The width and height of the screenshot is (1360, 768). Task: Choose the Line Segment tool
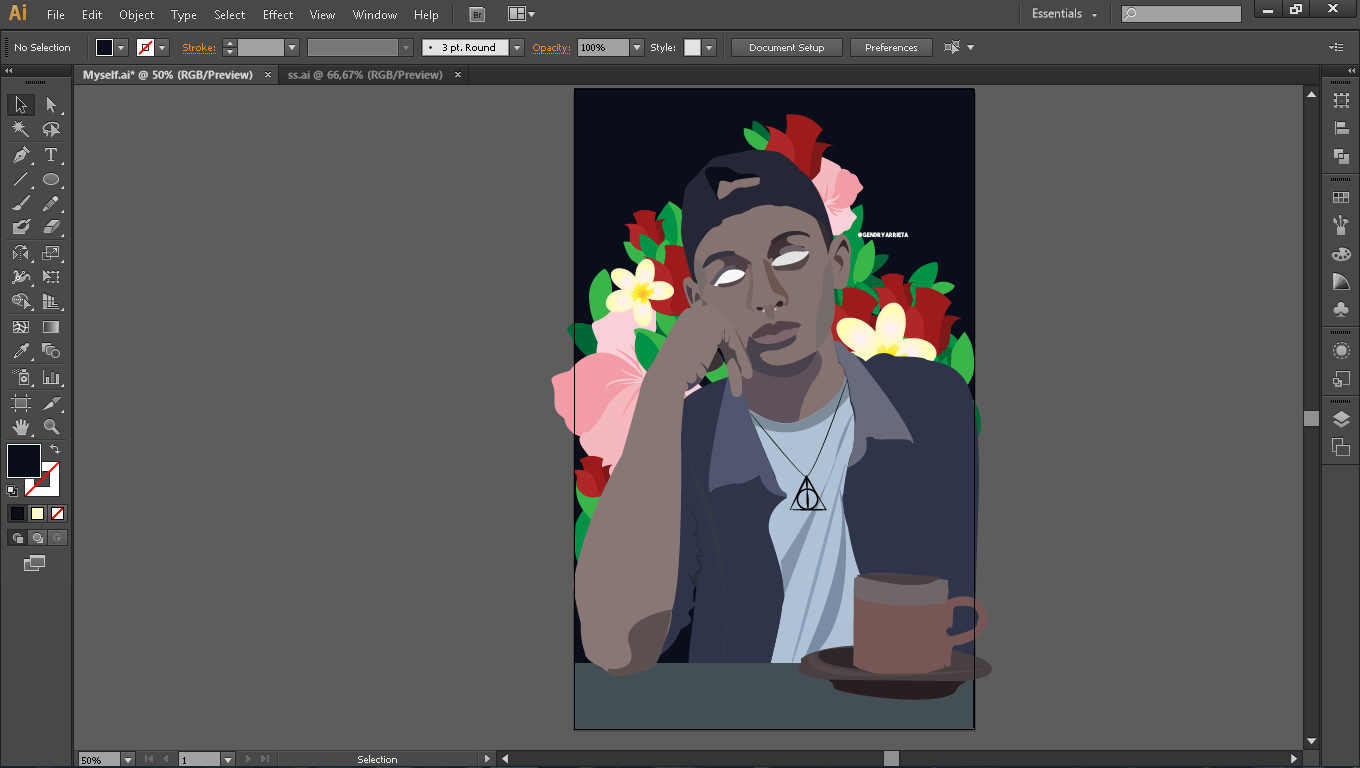(x=21, y=180)
